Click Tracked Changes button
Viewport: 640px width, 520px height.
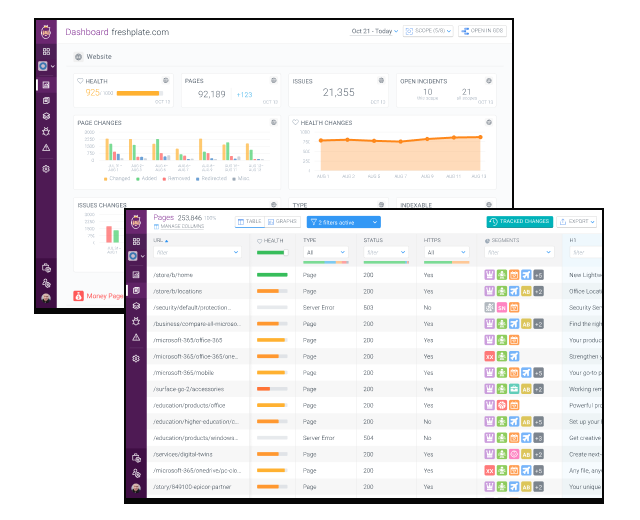tap(520, 222)
